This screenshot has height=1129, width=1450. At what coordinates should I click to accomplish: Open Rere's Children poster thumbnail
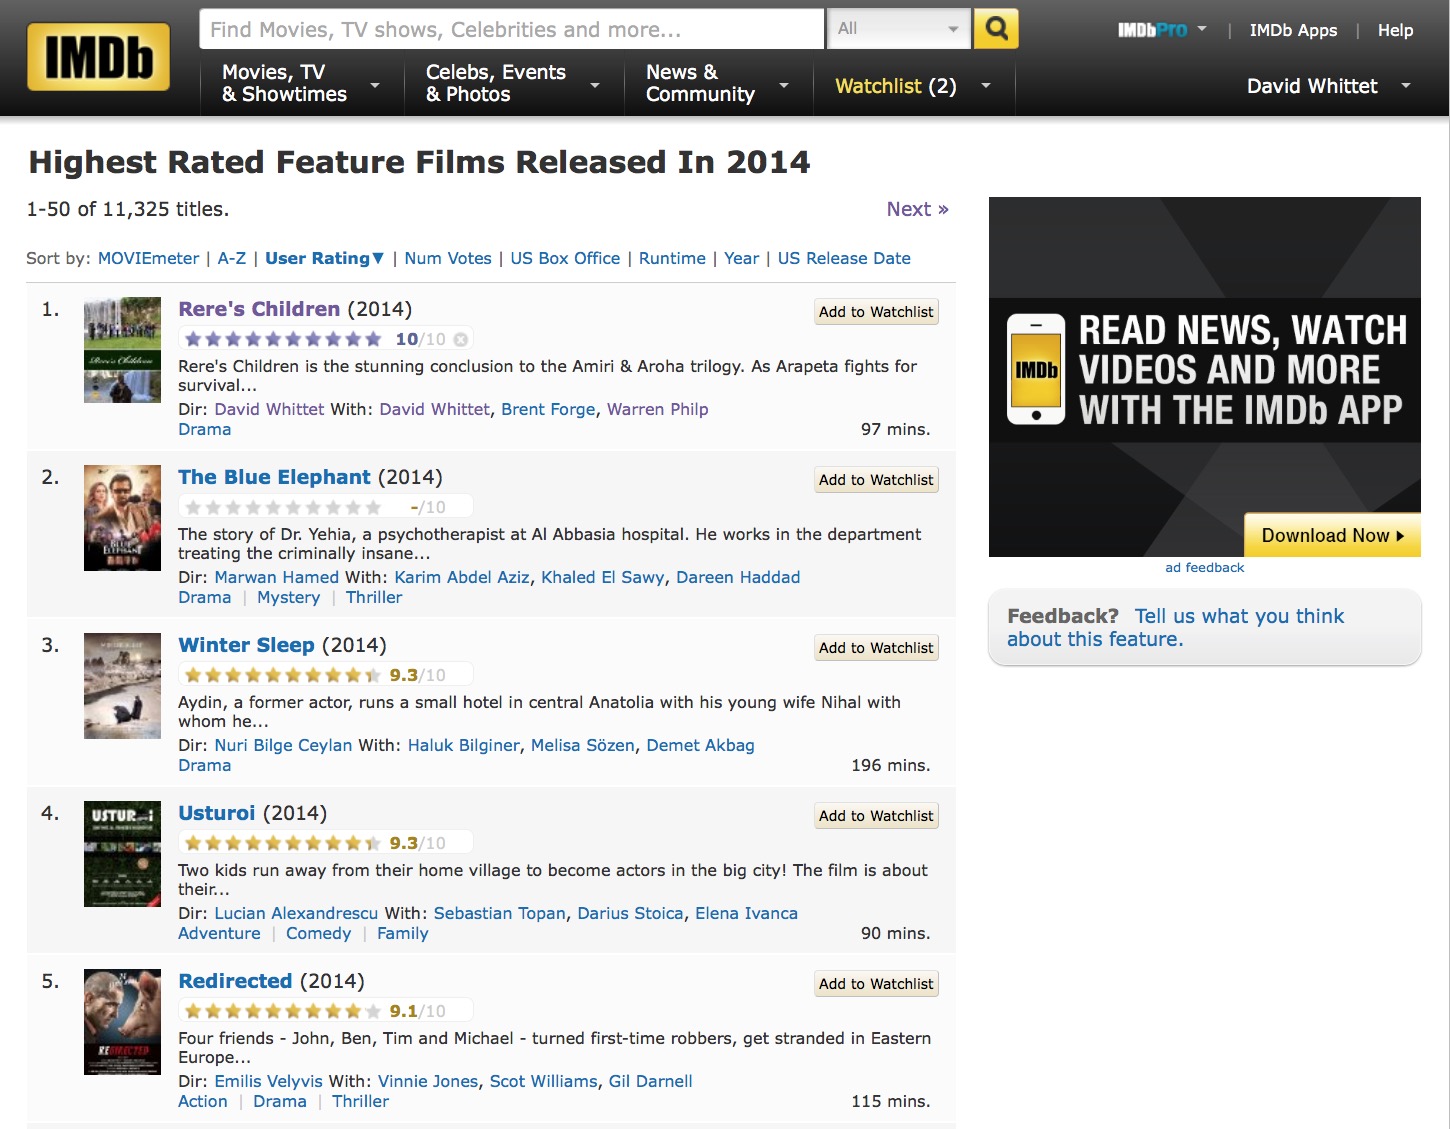[122, 350]
